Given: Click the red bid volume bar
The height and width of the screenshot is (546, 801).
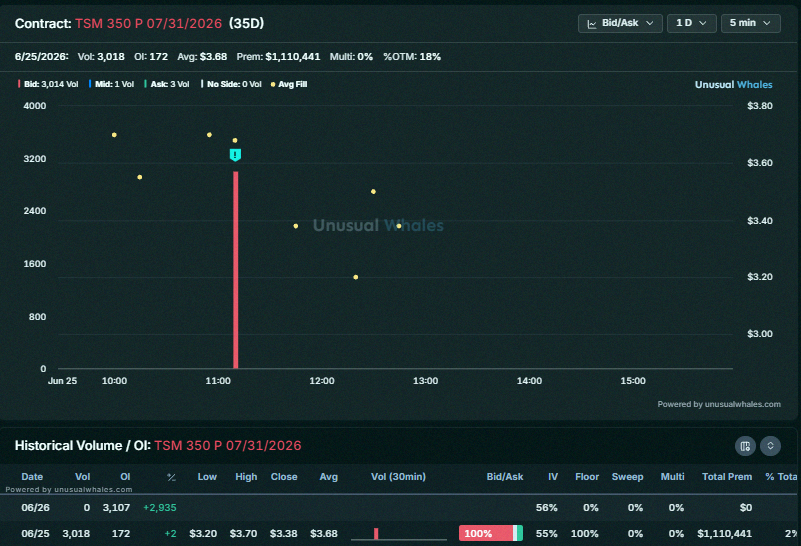Looking at the screenshot, I should tap(235, 270).
